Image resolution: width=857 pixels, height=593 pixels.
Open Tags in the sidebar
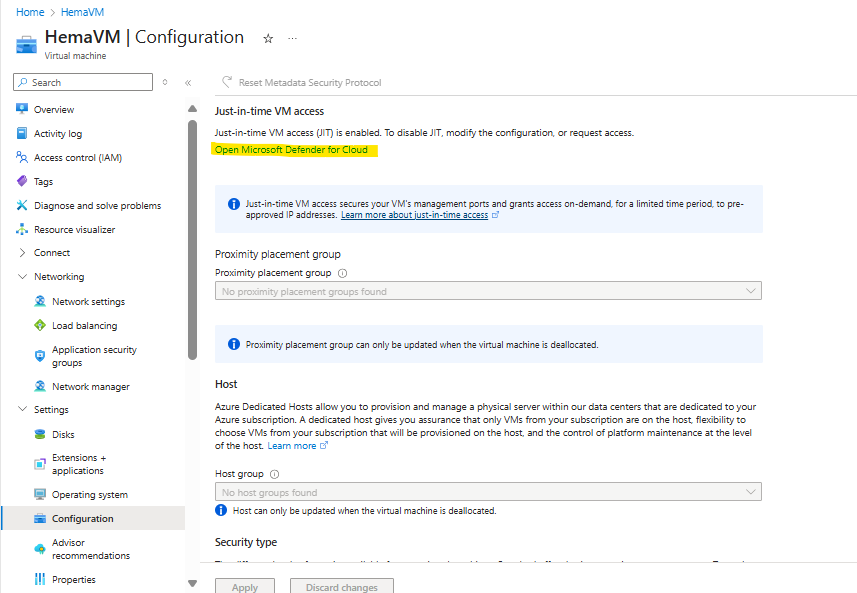[43, 181]
